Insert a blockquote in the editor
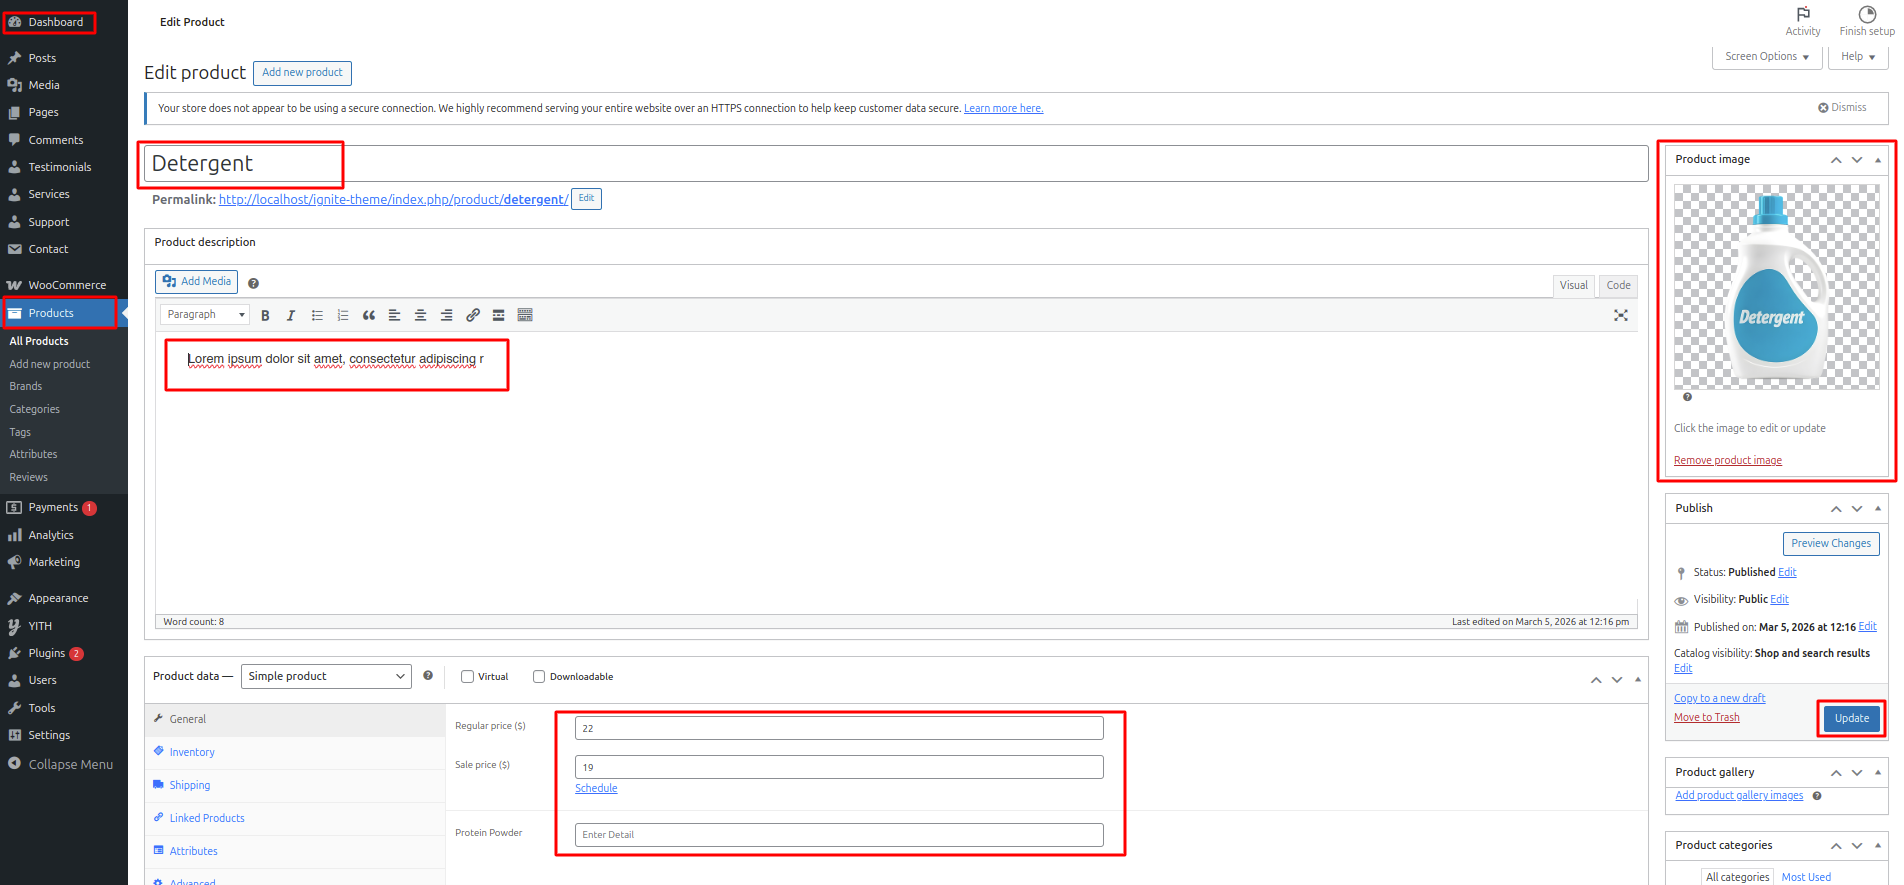This screenshot has width=1904, height=885. [369, 315]
